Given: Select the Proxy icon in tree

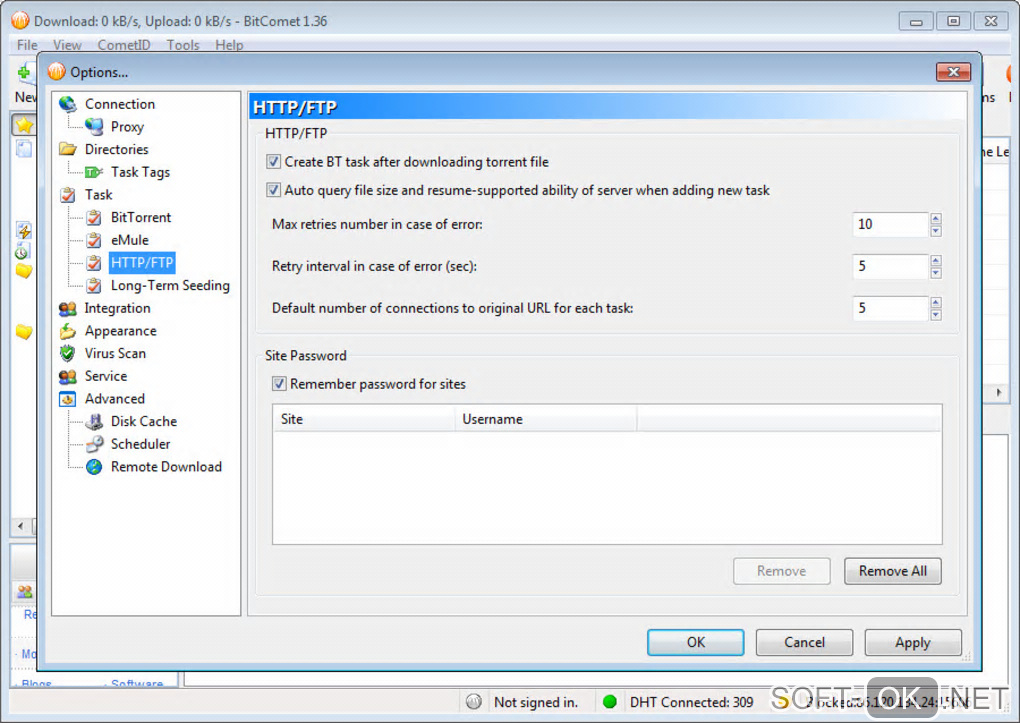Looking at the screenshot, I should pyautogui.click(x=94, y=127).
